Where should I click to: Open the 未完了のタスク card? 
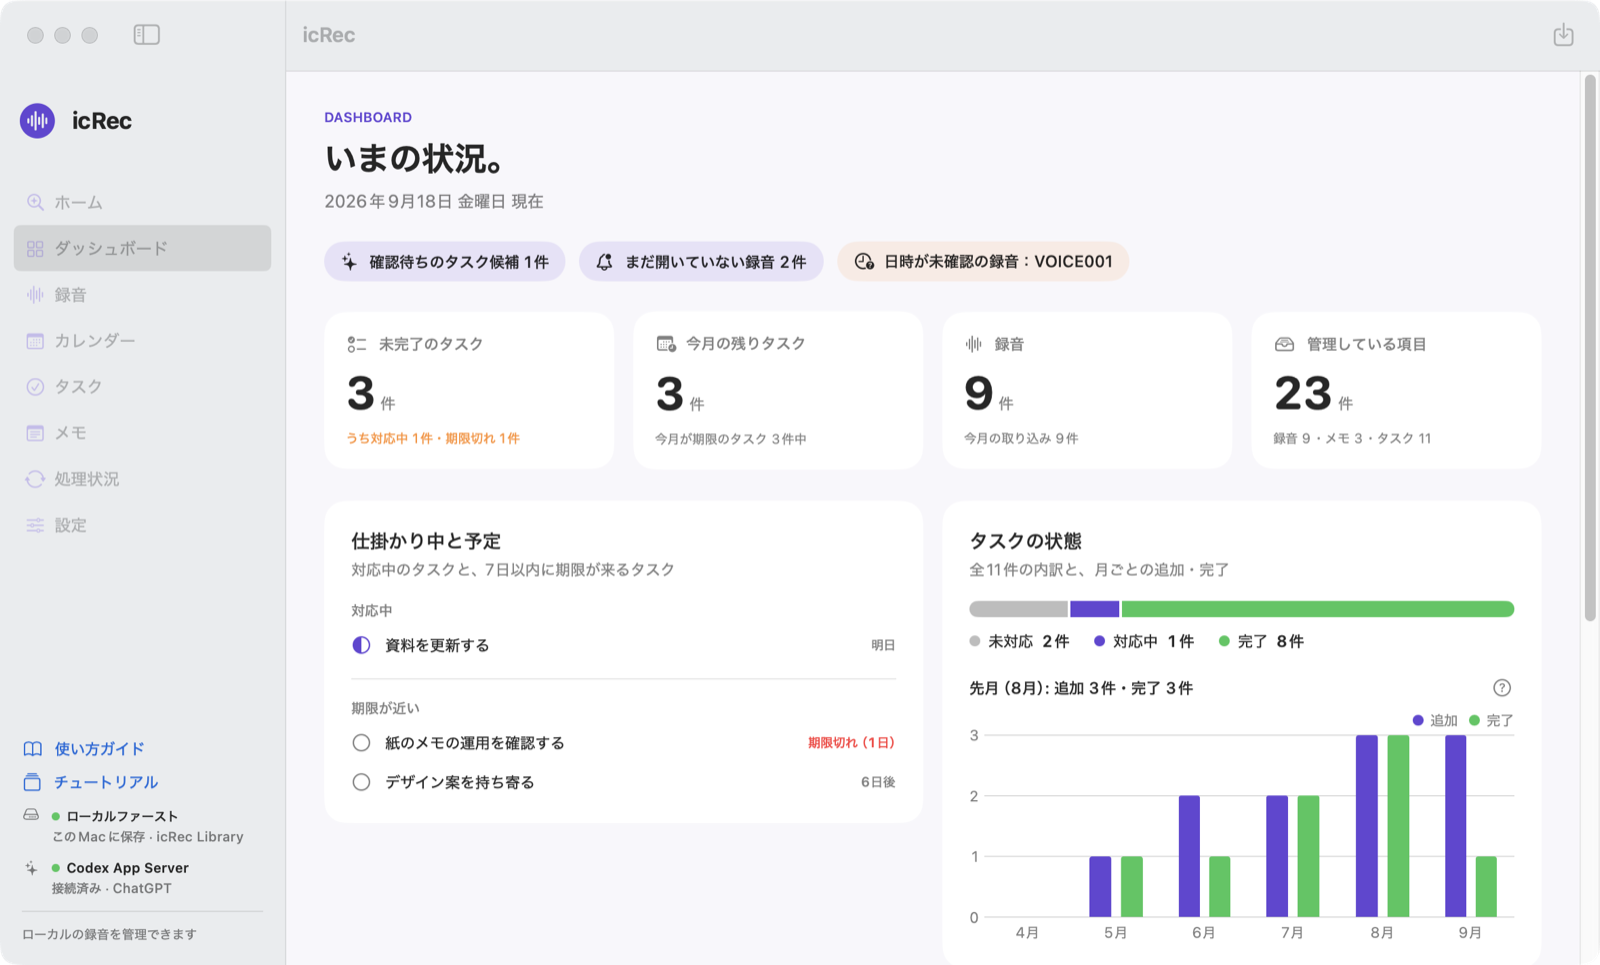pos(469,390)
